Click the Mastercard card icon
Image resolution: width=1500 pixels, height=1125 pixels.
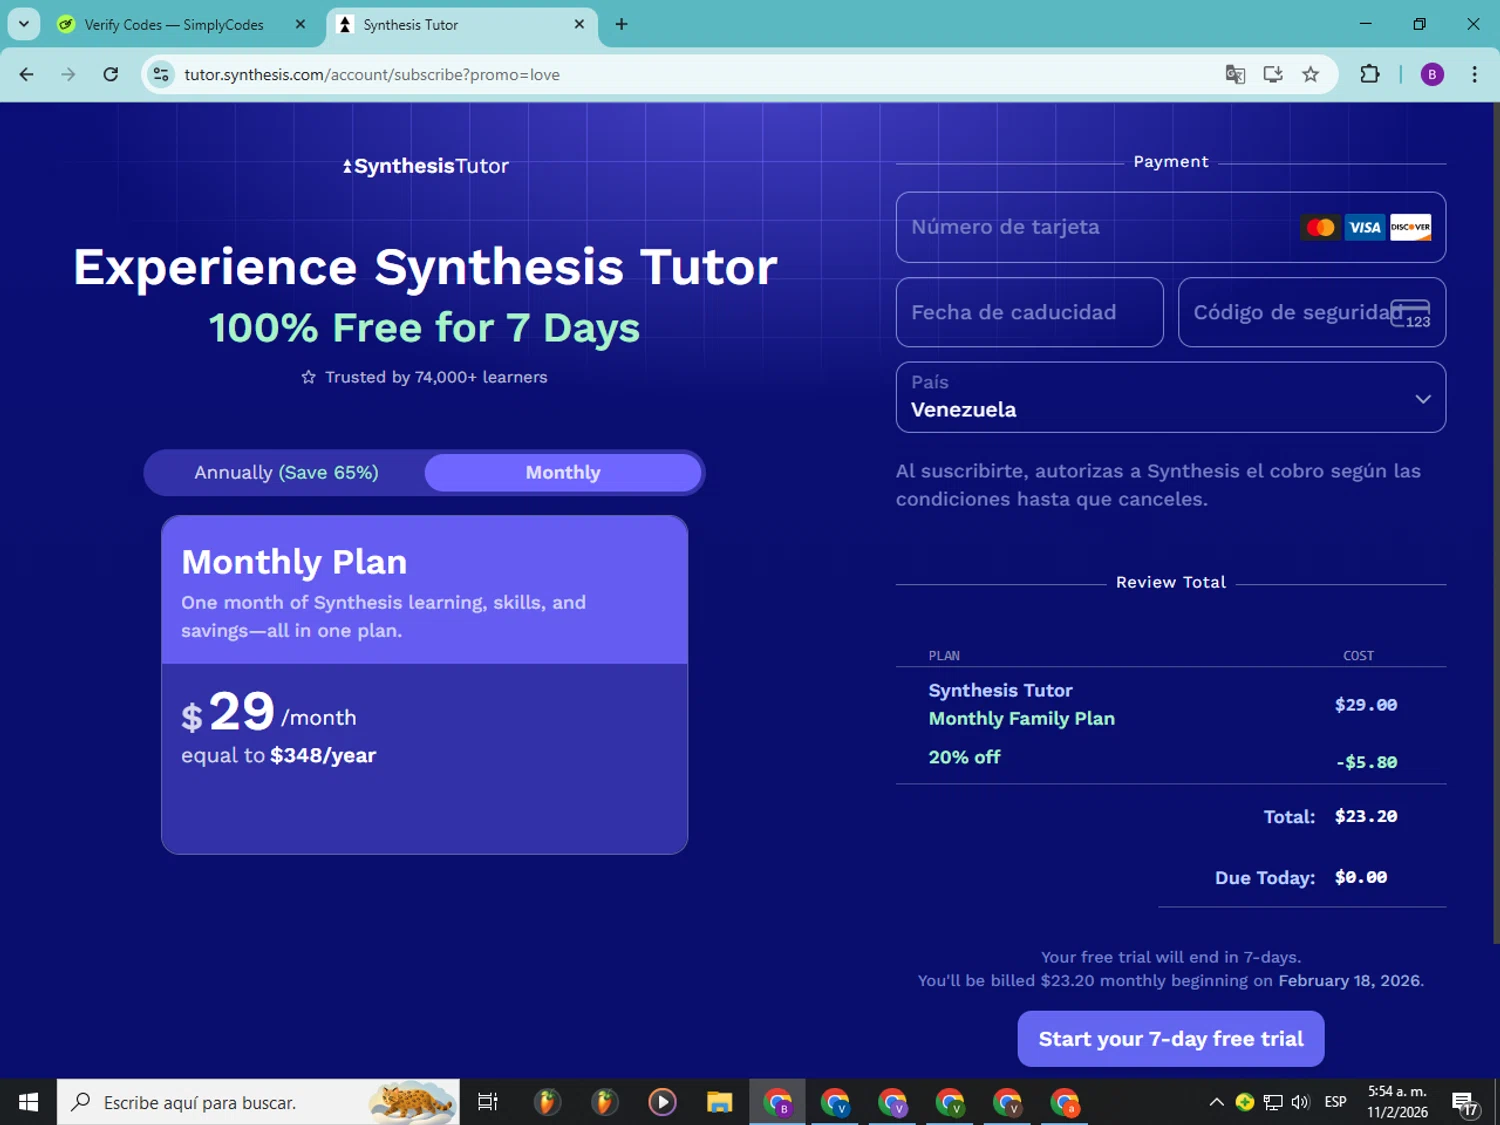pos(1320,227)
